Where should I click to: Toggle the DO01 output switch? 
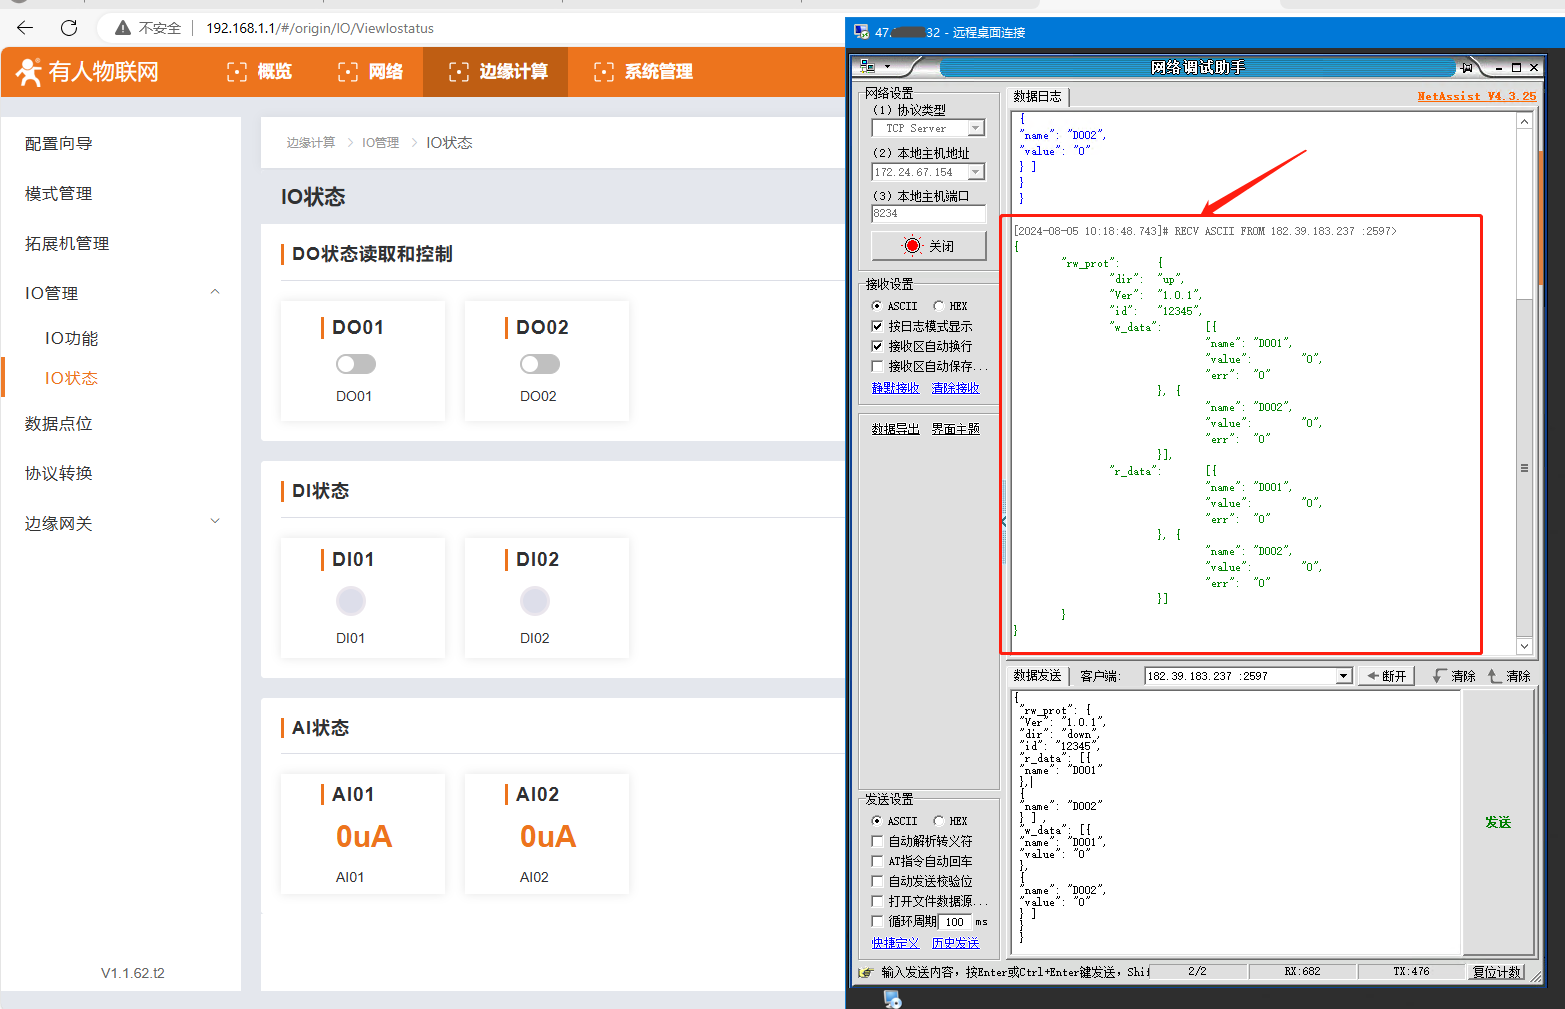(356, 364)
